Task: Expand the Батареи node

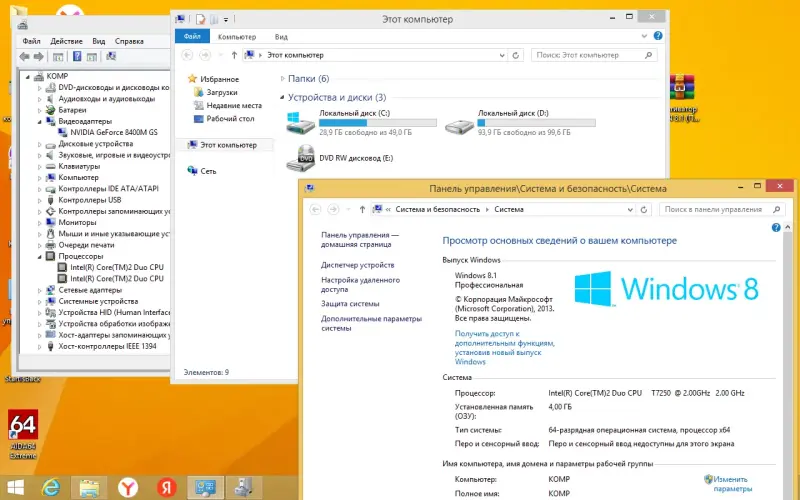Action: pos(39,110)
